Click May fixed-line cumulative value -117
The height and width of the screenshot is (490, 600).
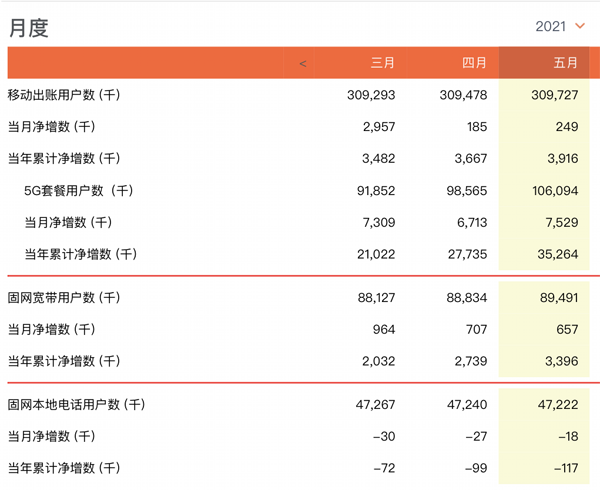click(x=566, y=468)
